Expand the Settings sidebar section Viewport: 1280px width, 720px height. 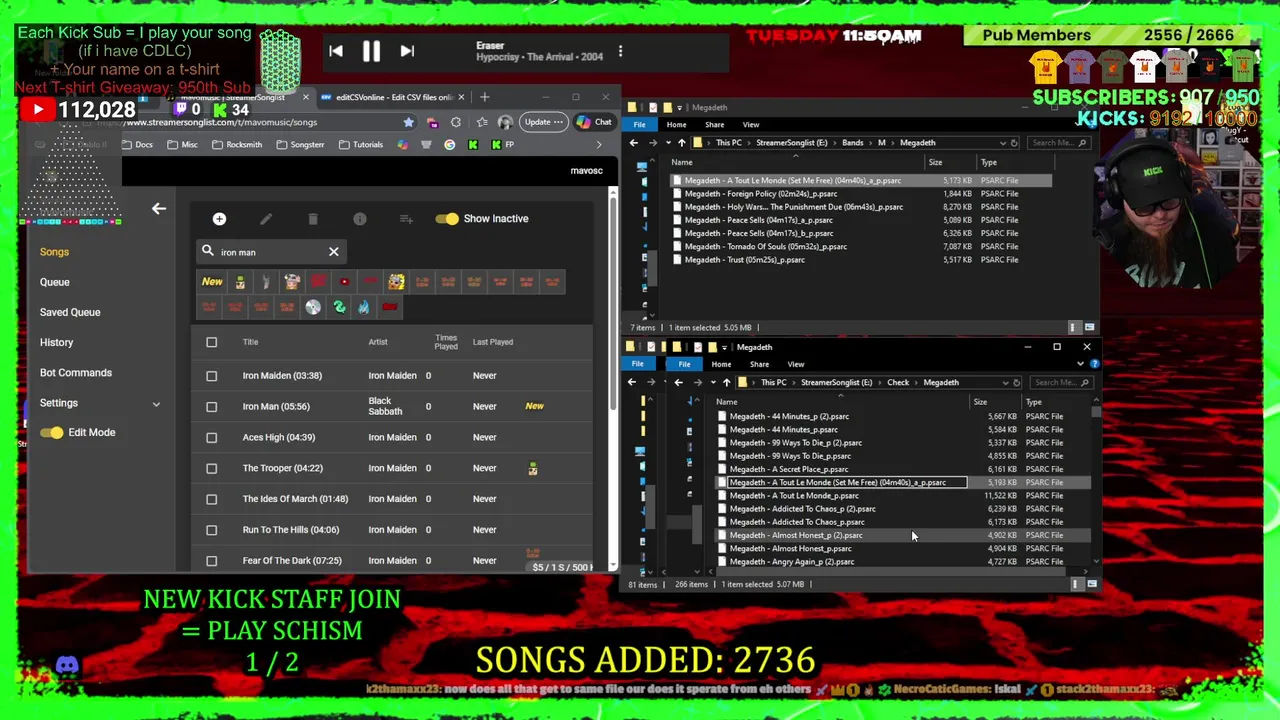pos(156,404)
